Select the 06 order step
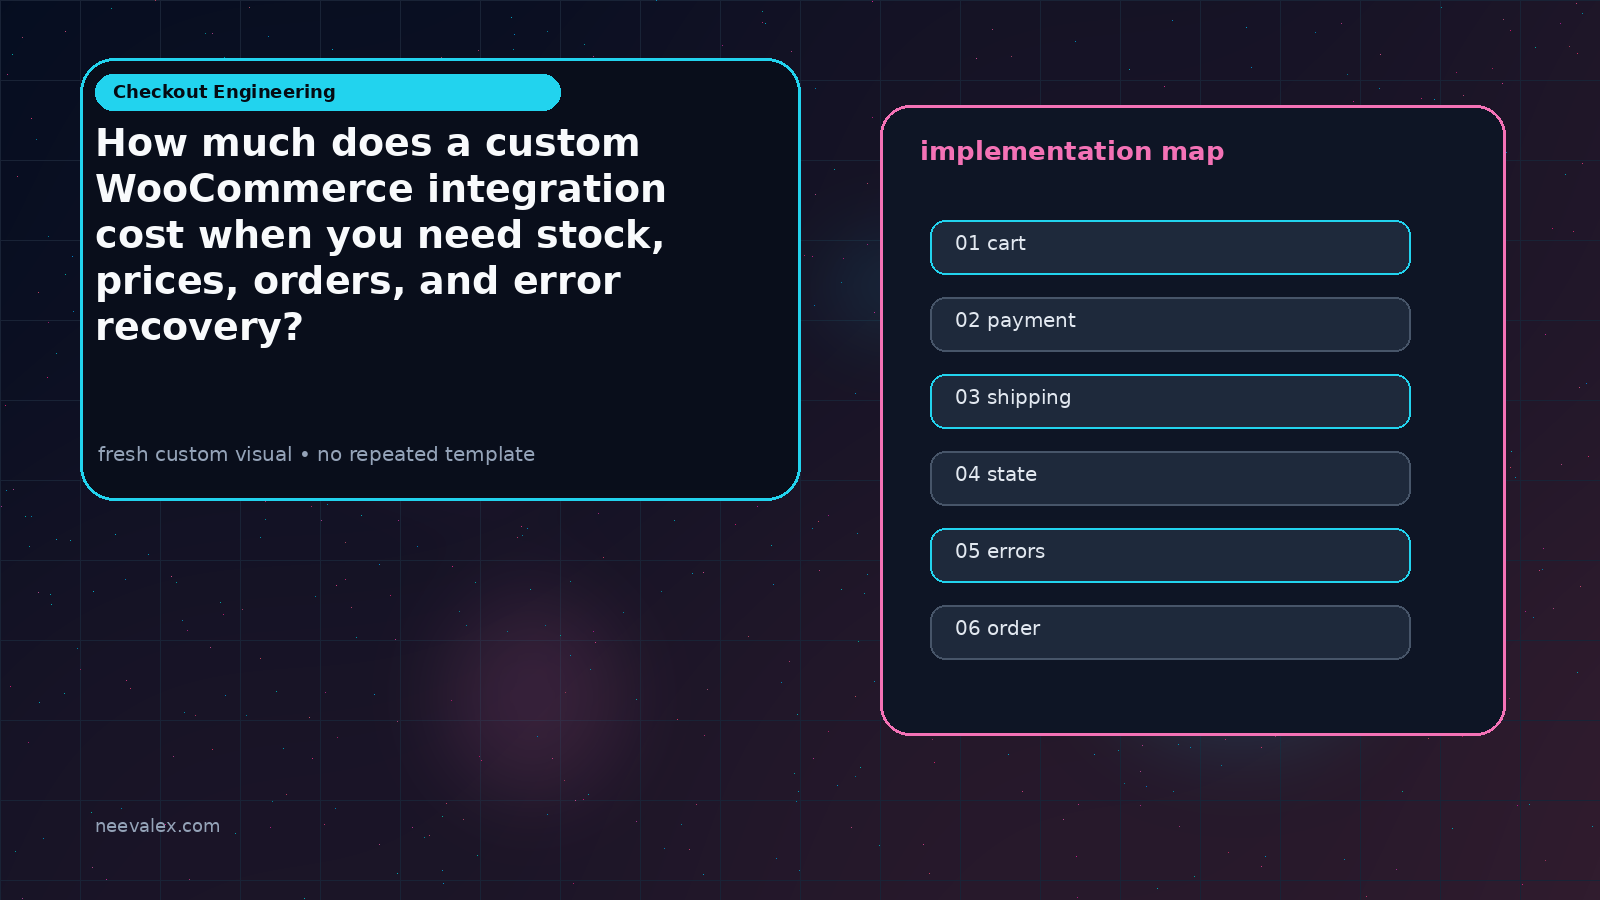This screenshot has height=900, width=1600. (x=1170, y=632)
